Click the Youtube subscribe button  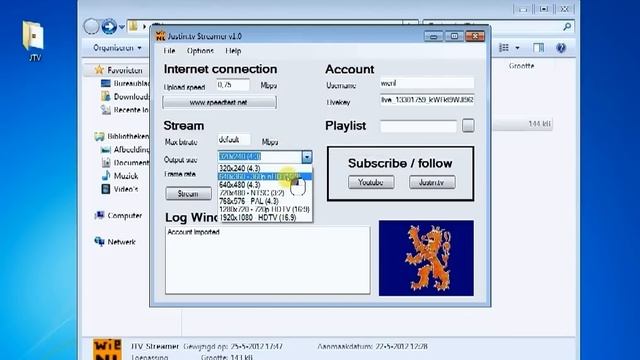click(371, 182)
